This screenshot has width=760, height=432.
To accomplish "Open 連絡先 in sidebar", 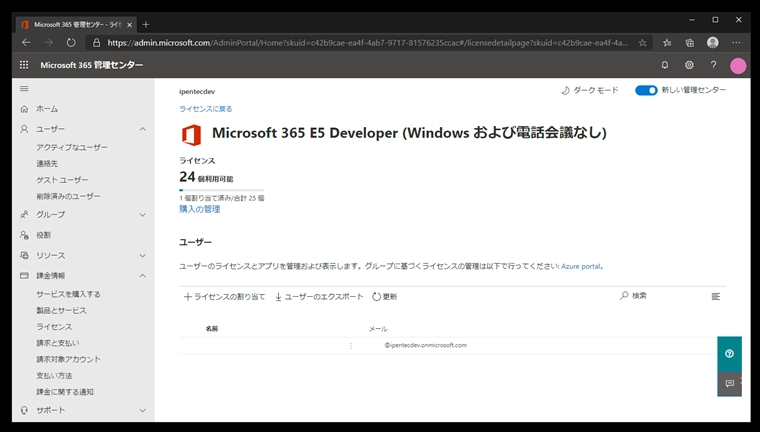I will pyautogui.click(x=47, y=163).
